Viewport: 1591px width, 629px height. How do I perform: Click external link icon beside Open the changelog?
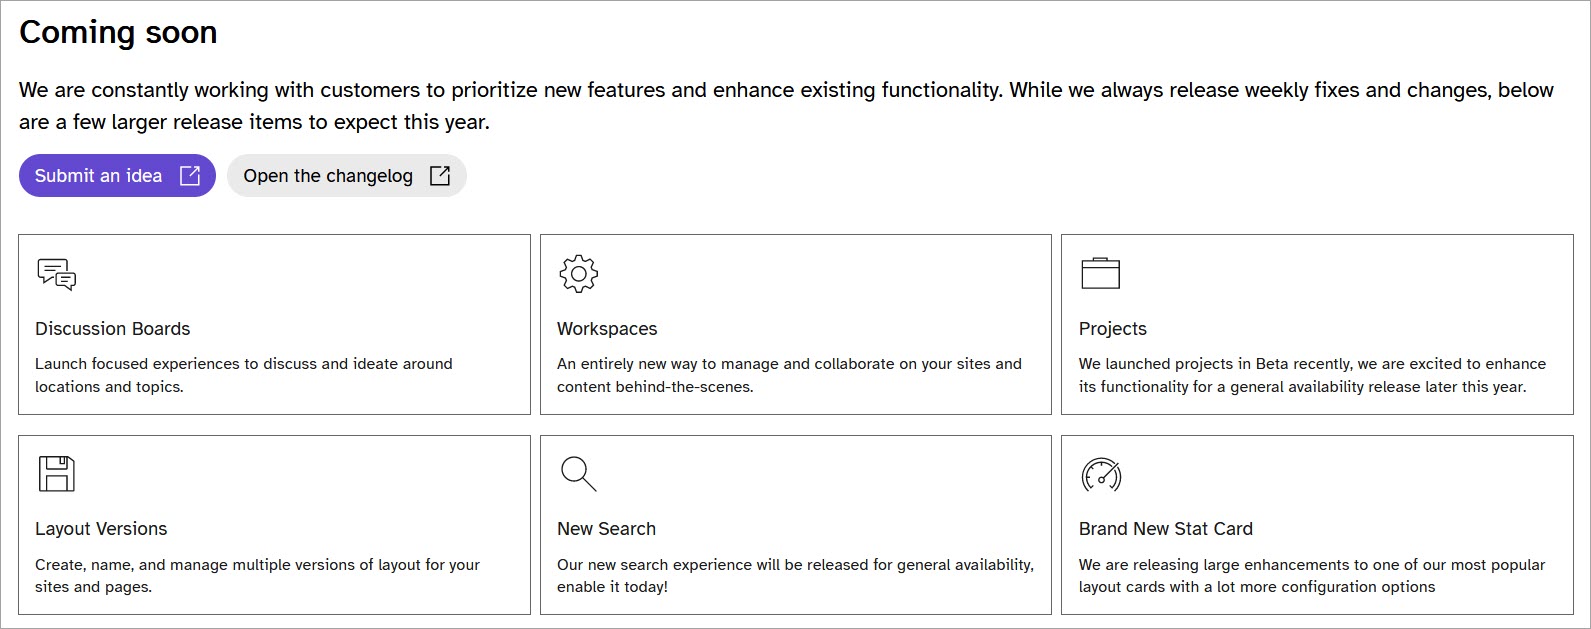439,176
